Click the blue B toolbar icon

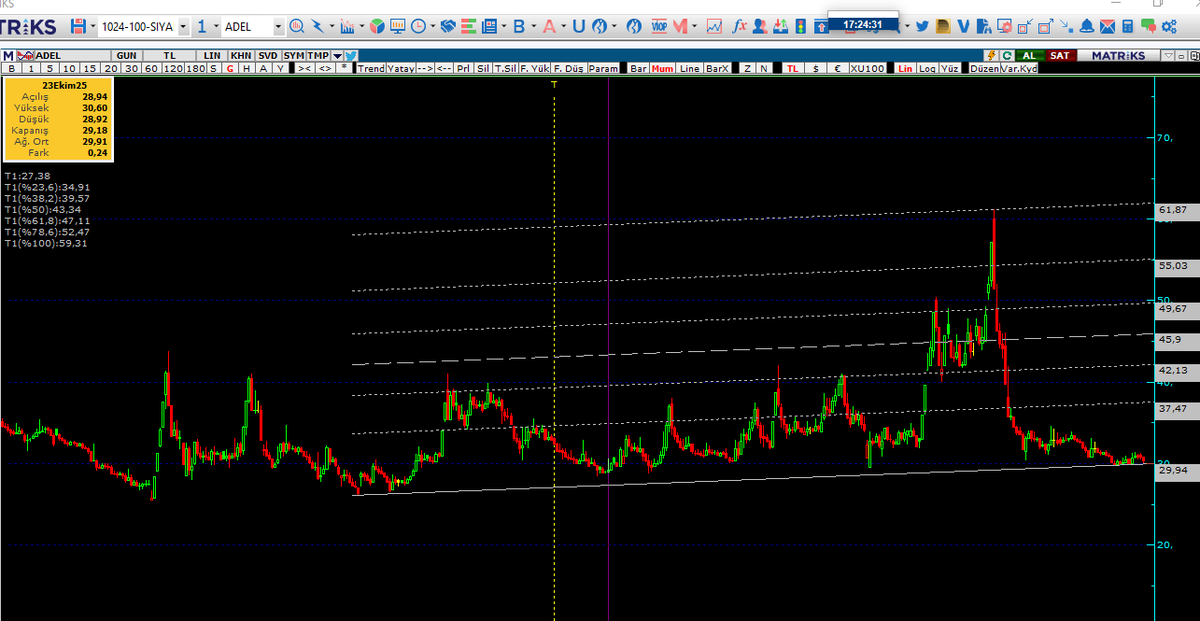click(519, 27)
